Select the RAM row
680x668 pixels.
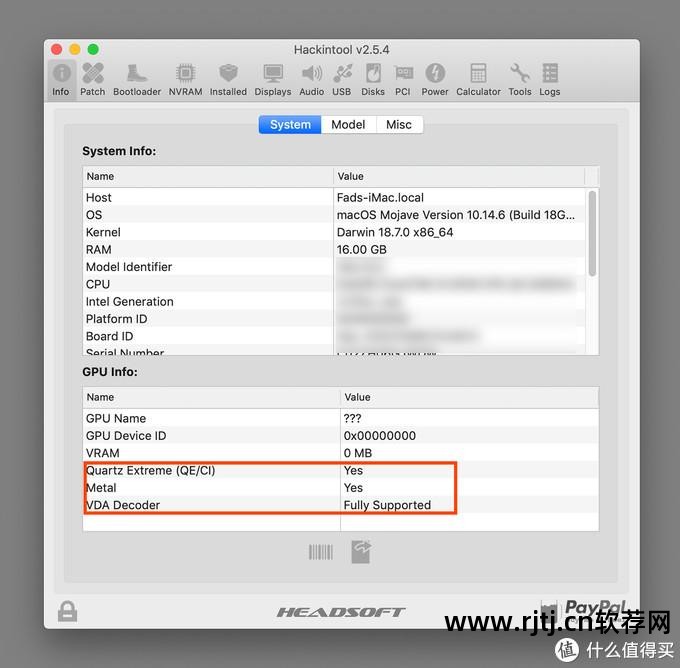(x=334, y=250)
